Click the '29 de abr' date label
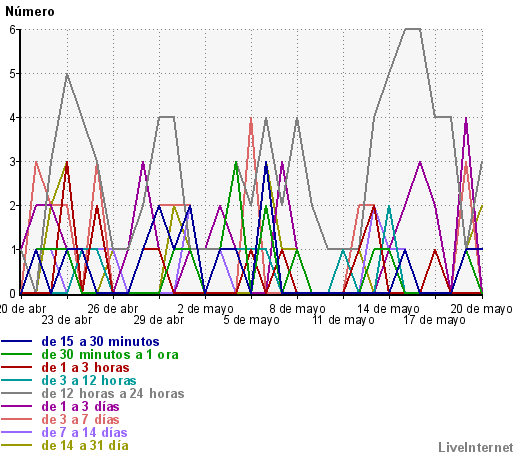Screen dimensions: 520x457 click(159, 320)
